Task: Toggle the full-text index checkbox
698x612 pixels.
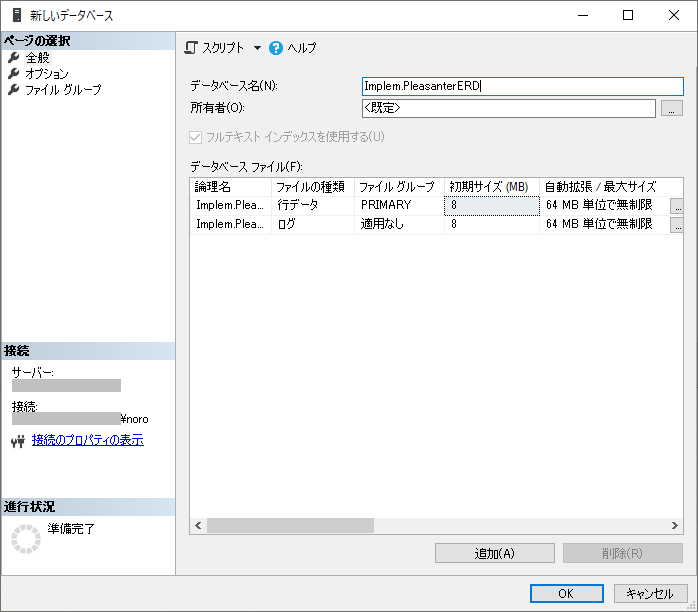Action: [195, 137]
